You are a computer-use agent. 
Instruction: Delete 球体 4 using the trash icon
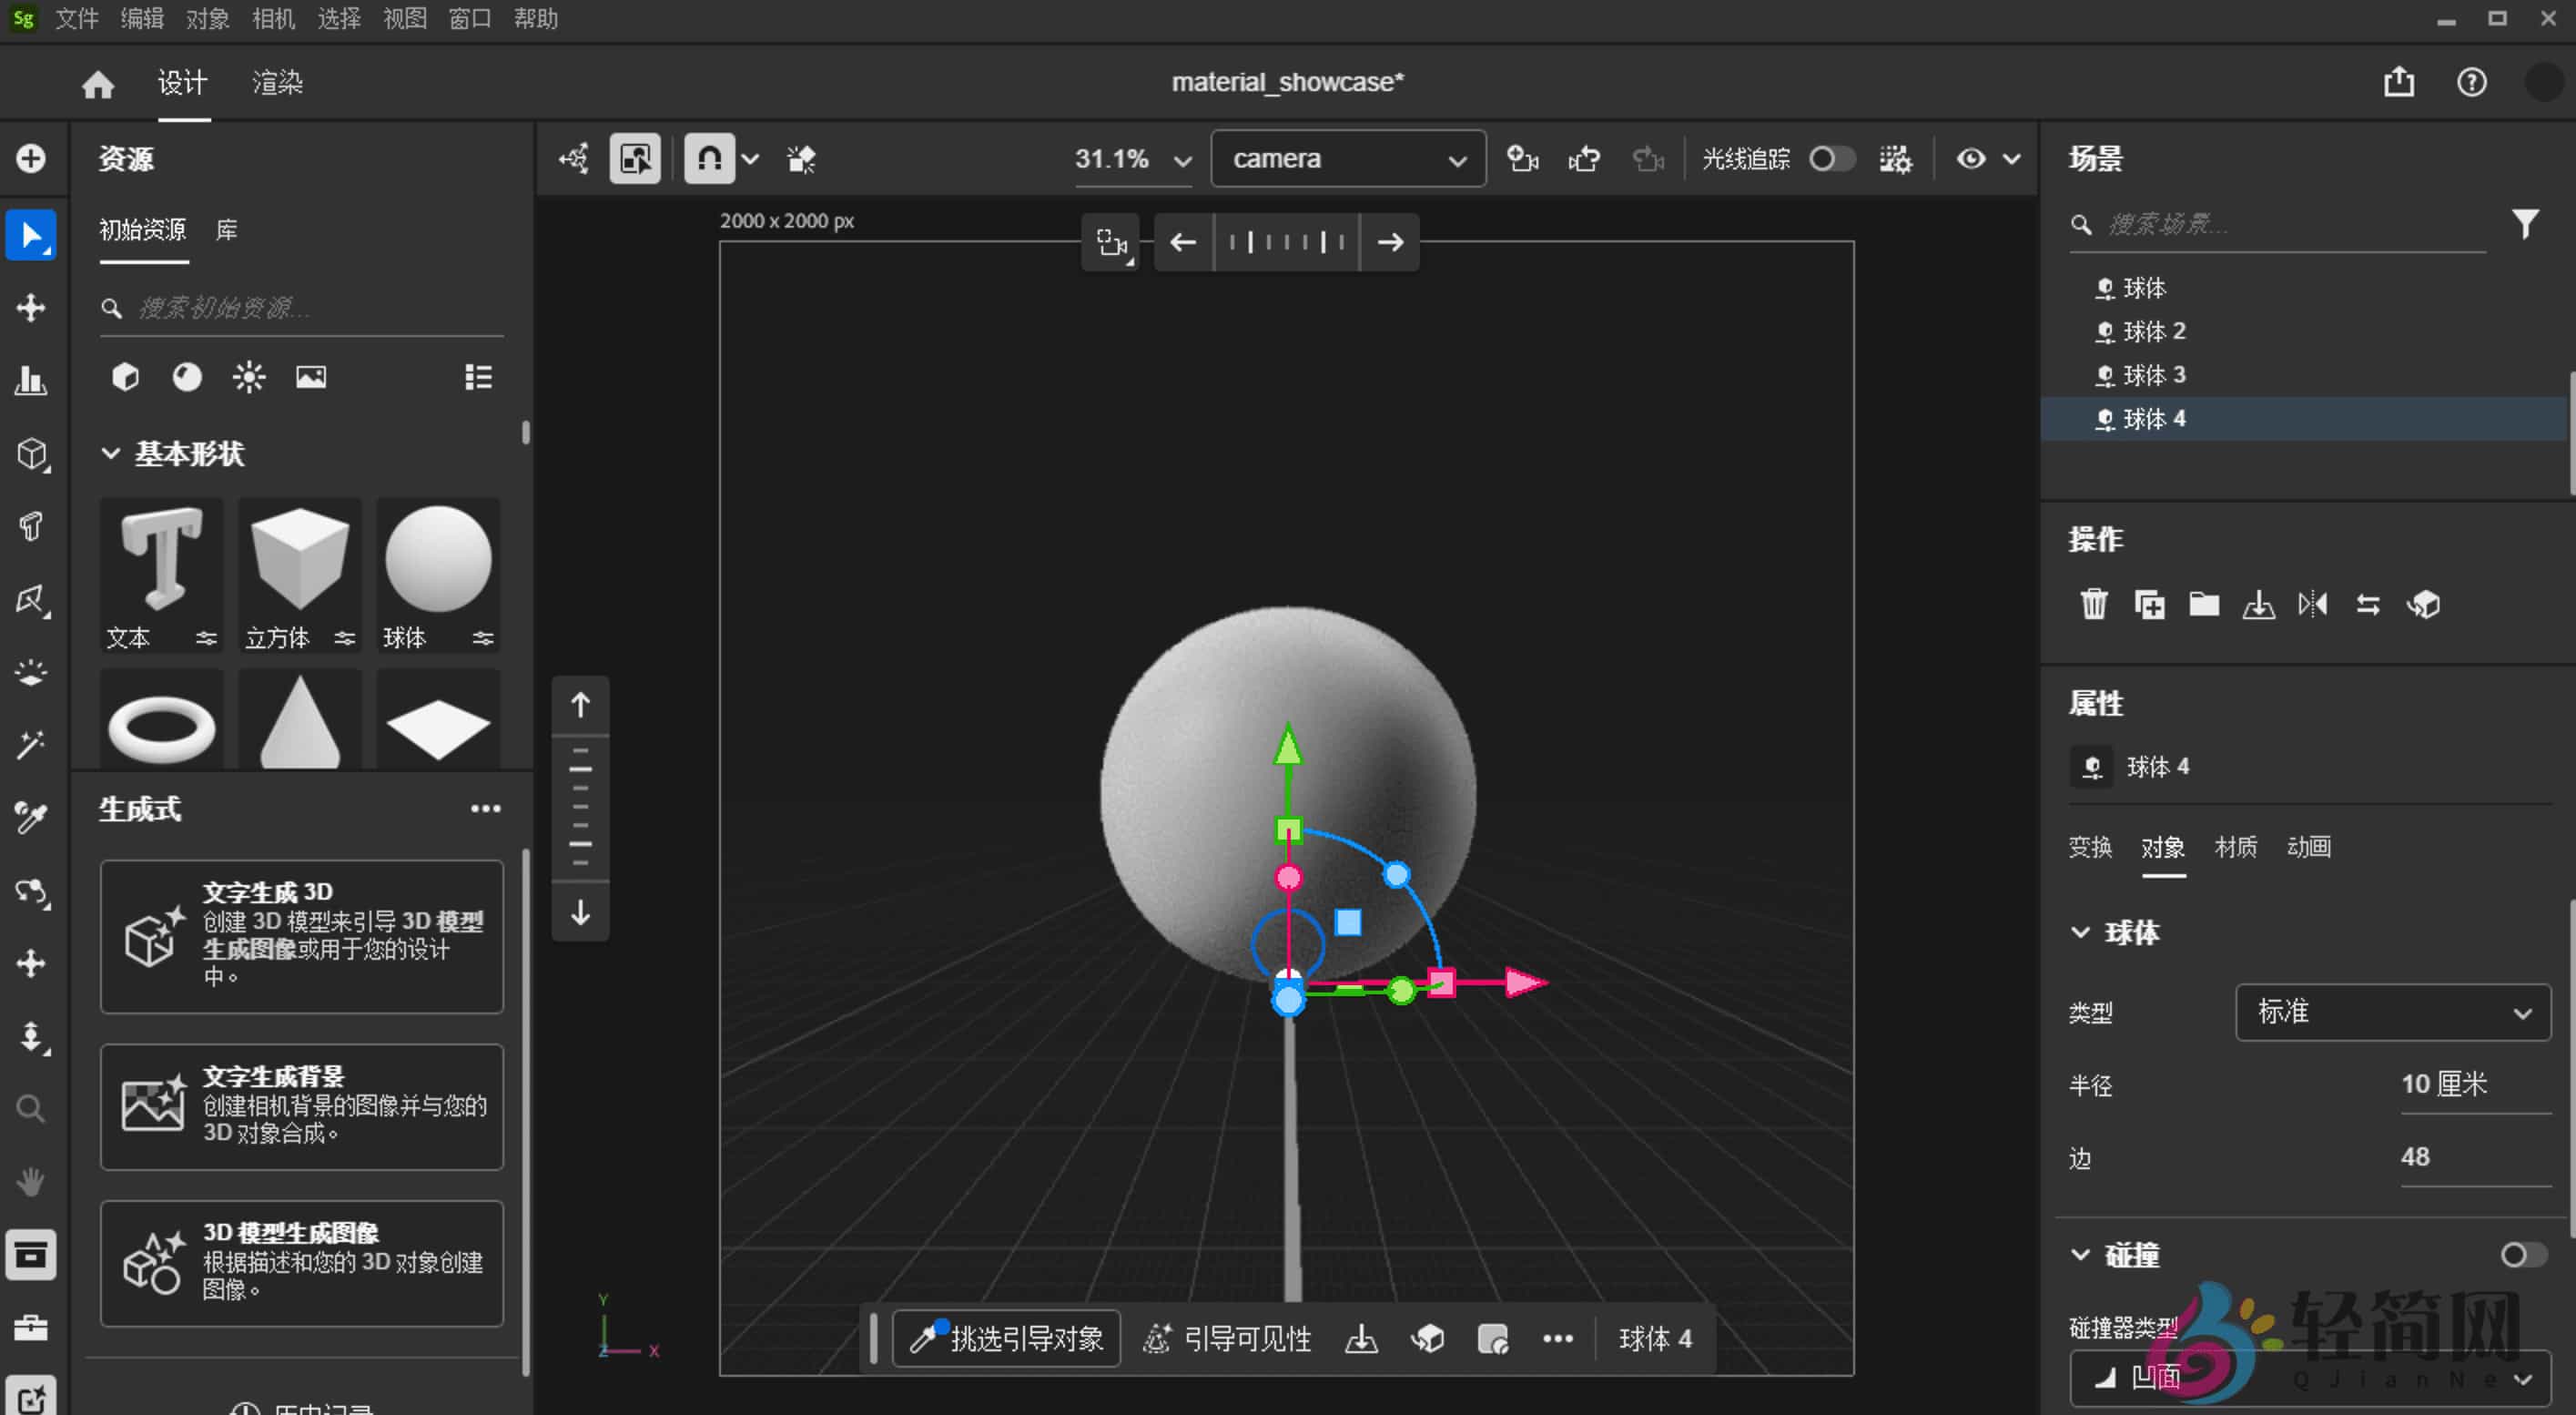[x=2095, y=604]
